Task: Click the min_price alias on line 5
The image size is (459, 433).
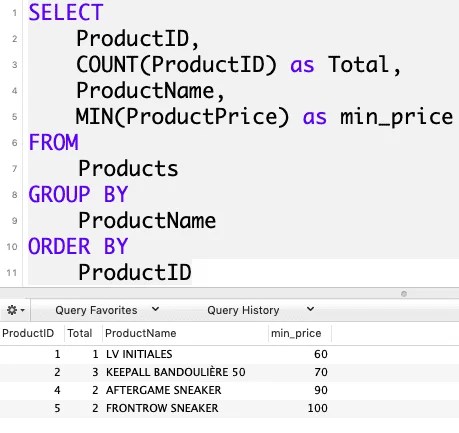Action: click(x=396, y=117)
